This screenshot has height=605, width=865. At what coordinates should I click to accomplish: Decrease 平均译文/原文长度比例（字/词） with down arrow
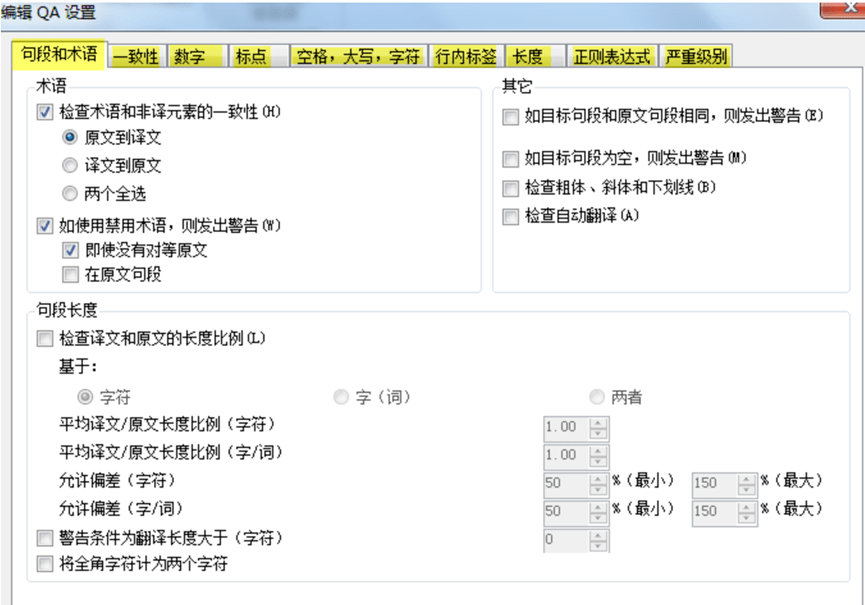click(x=598, y=462)
